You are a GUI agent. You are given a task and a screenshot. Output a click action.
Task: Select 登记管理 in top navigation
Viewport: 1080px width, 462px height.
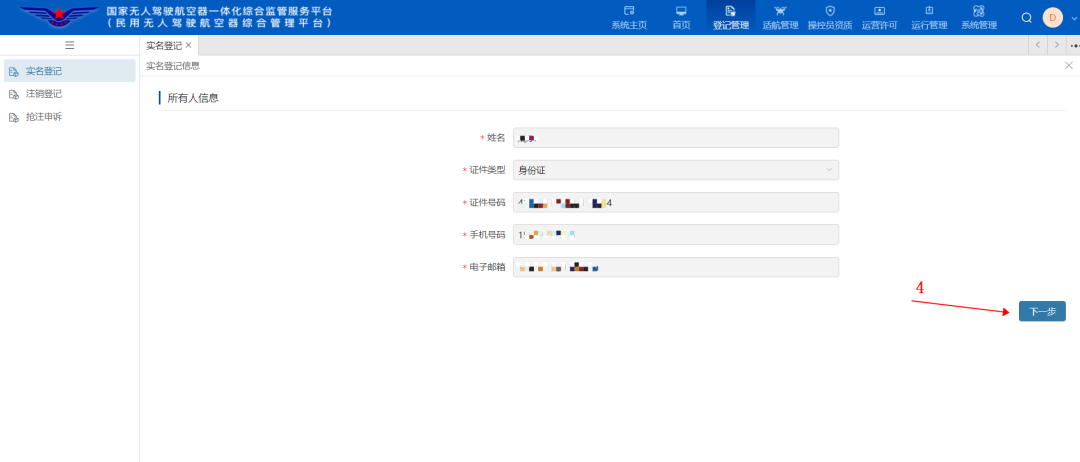pyautogui.click(x=731, y=17)
